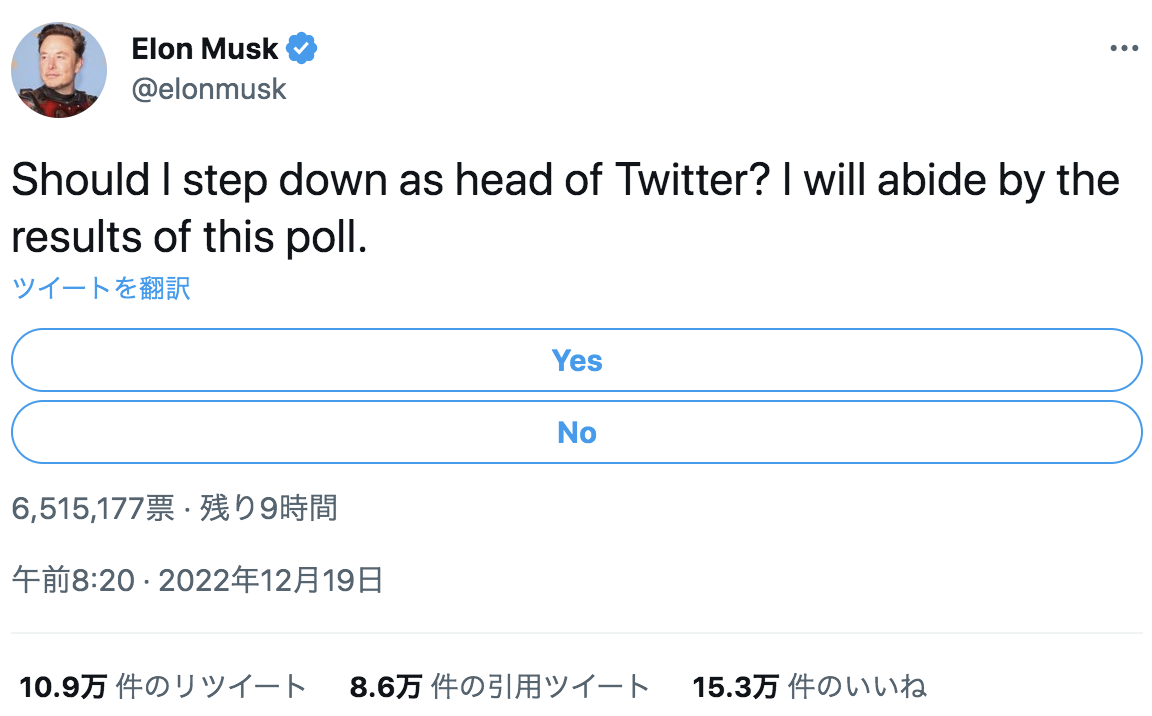Viewport: 1152px width, 716px height.
Task: Click the tweet text about stepping down
Action: pyautogui.click(x=566, y=209)
